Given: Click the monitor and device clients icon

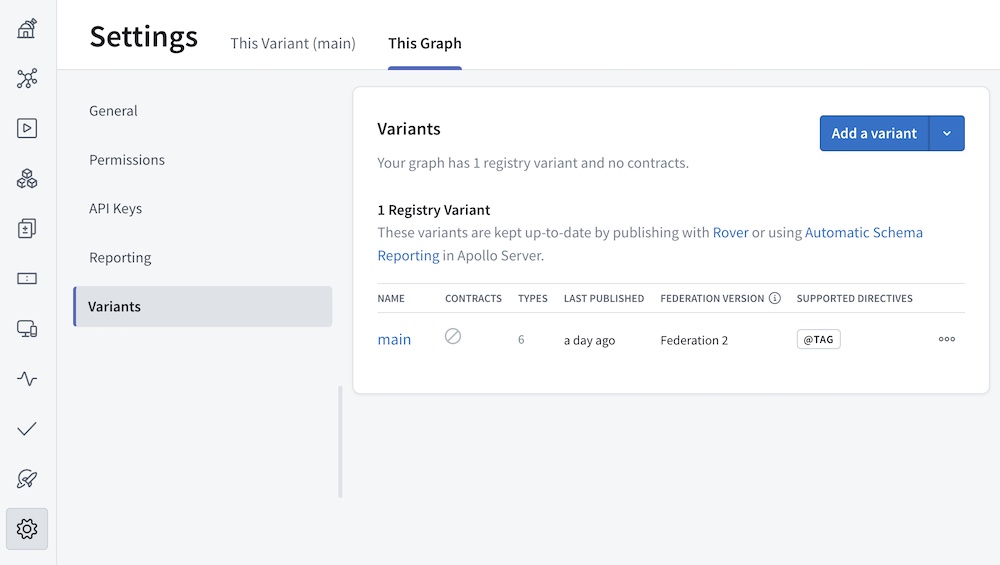Looking at the screenshot, I should tap(27, 329).
